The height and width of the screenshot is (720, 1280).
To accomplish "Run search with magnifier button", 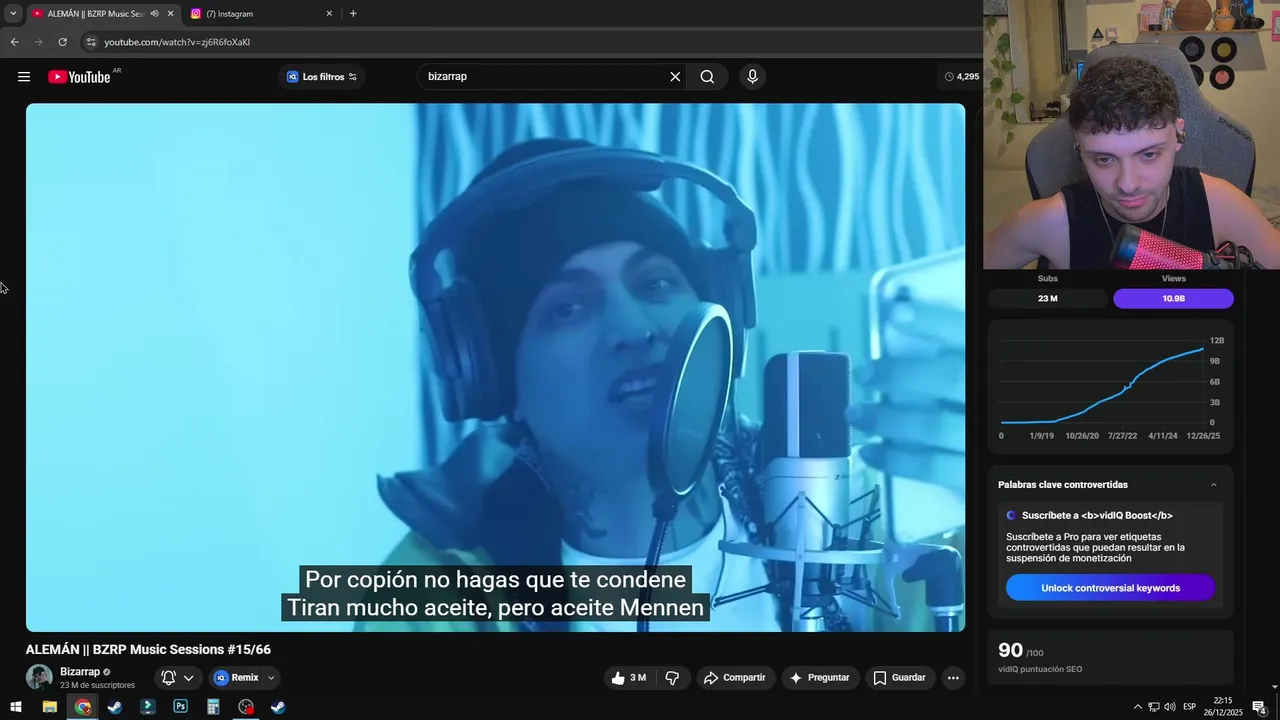I will [x=707, y=77].
